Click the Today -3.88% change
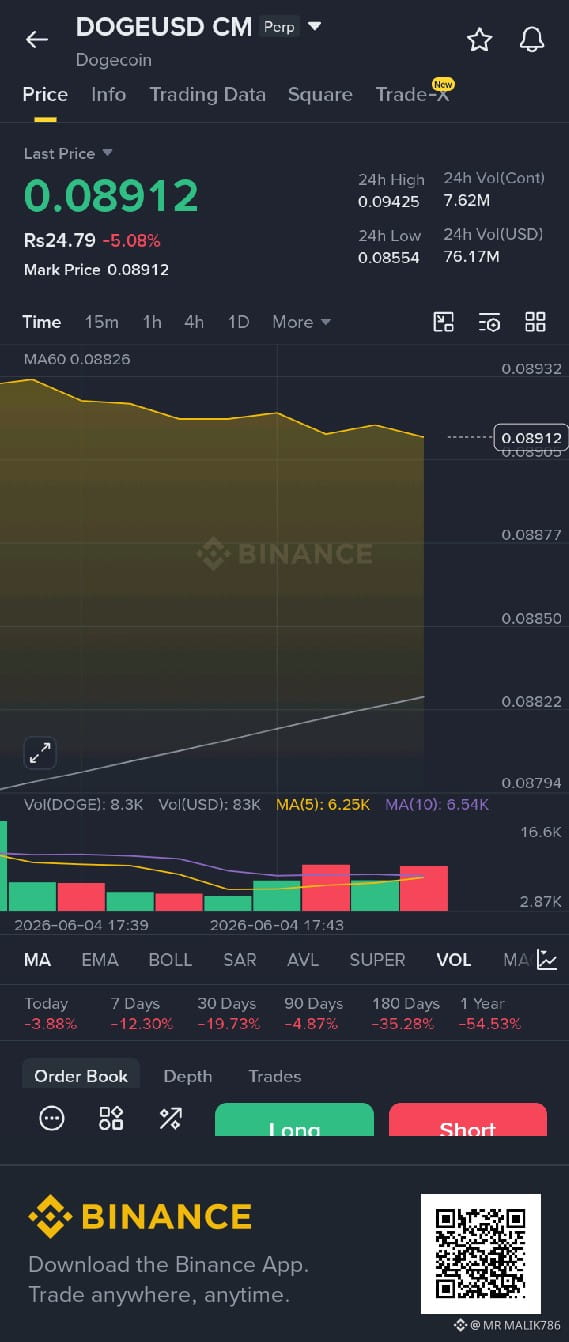The height and width of the screenshot is (1342, 569). (50, 1014)
